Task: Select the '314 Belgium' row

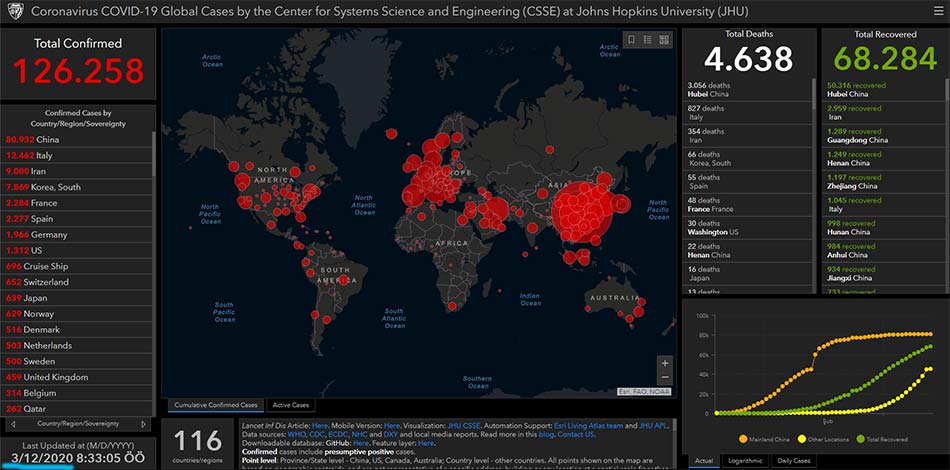Action: tap(76, 392)
